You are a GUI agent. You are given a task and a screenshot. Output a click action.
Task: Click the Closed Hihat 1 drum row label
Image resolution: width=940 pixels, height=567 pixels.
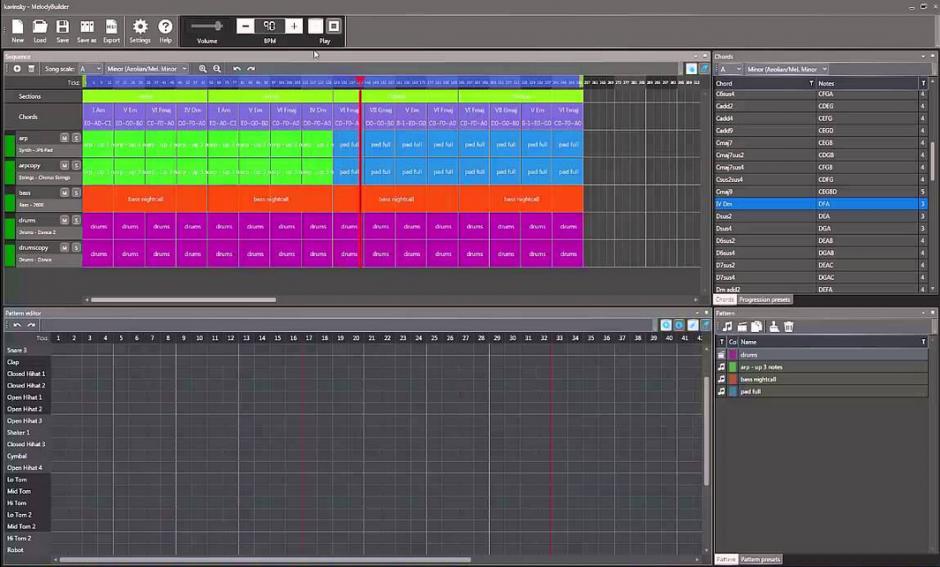[x=26, y=373]
